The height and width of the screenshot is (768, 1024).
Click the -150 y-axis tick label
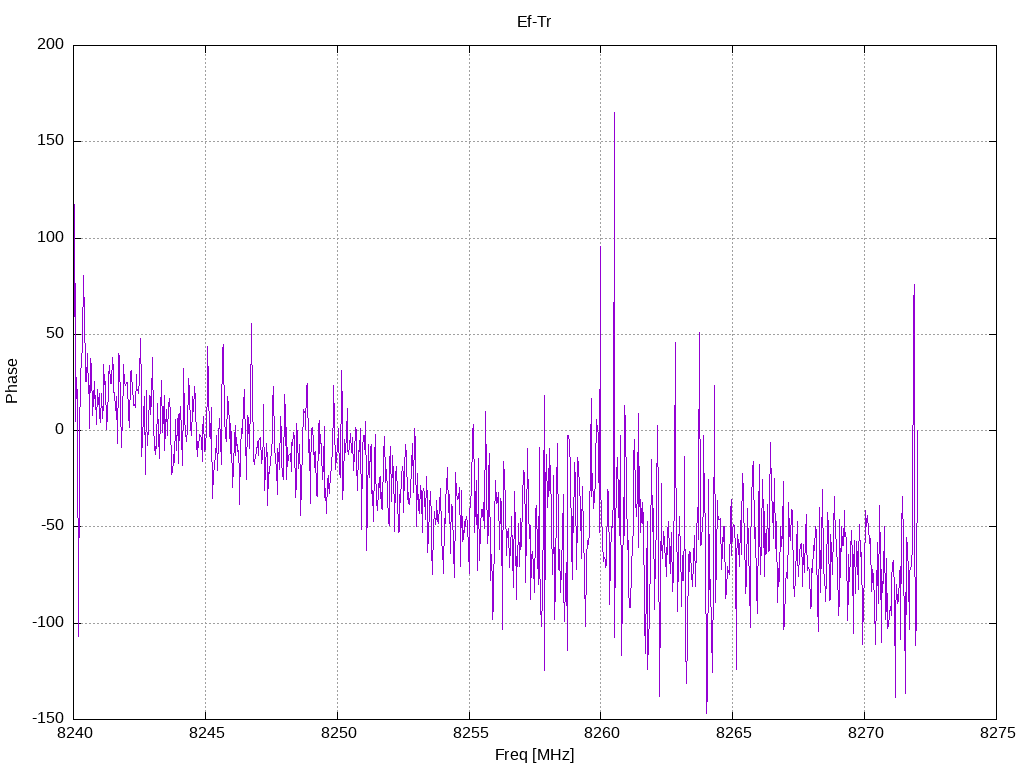(48, 718)
